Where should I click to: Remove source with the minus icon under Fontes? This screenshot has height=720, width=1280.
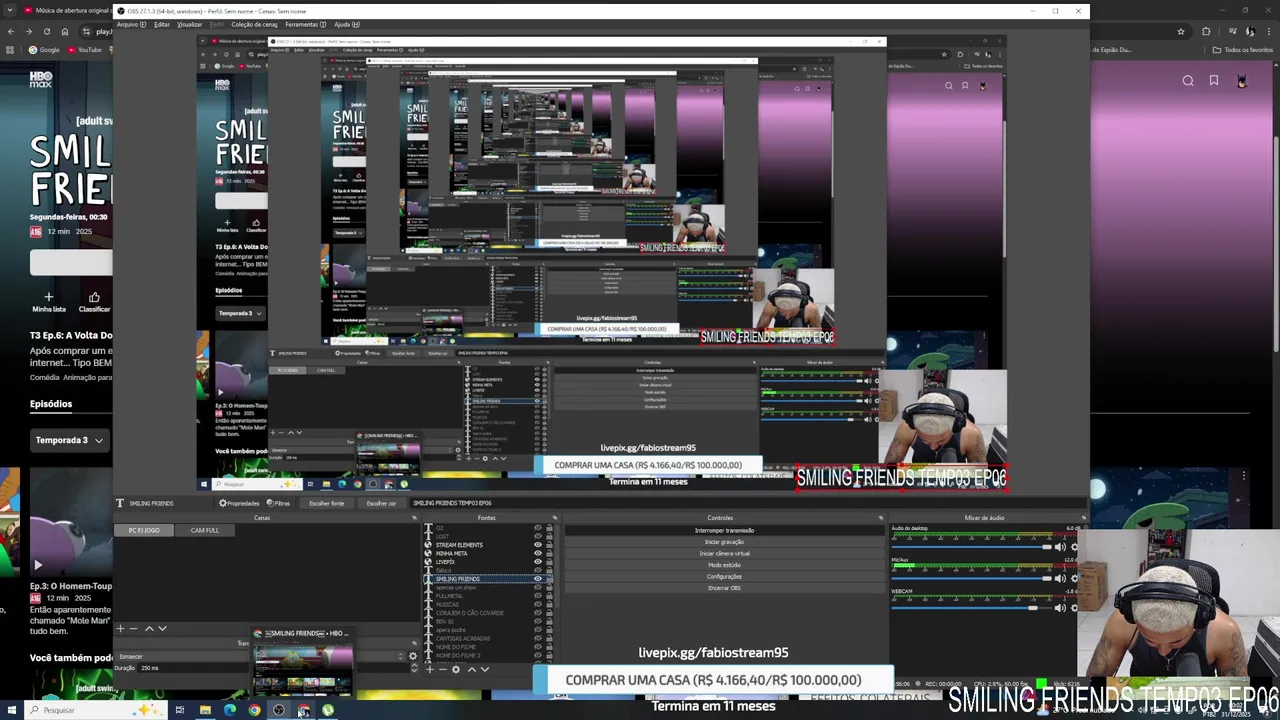(442, 669)
